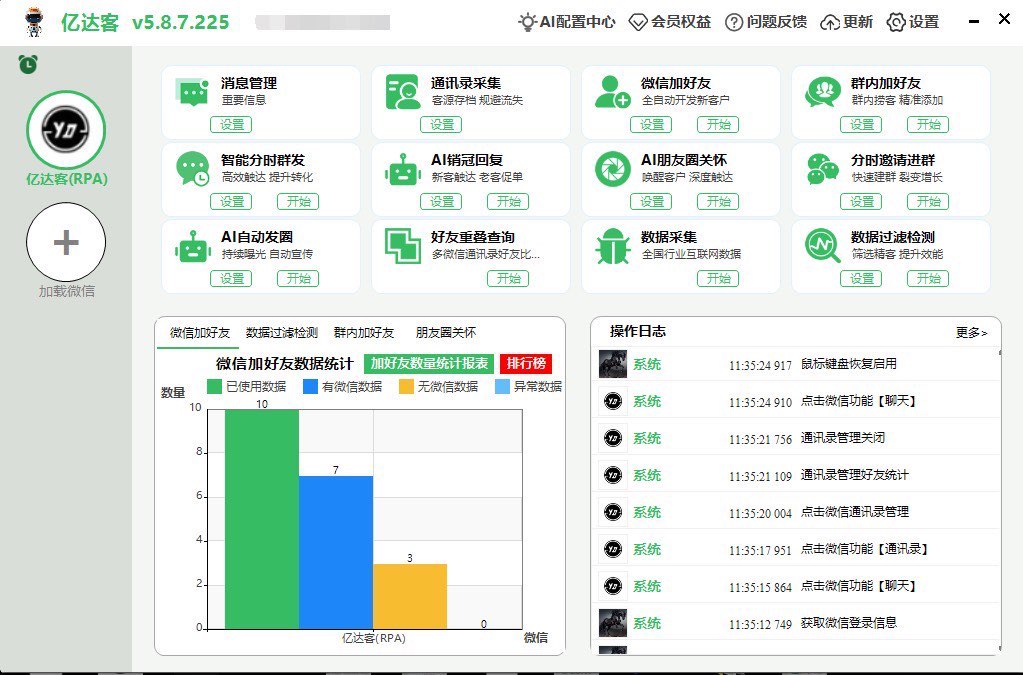Open the 会员权益 membership menu
The height and width of the screenshot is (675, 1023).
pos(670,22)
